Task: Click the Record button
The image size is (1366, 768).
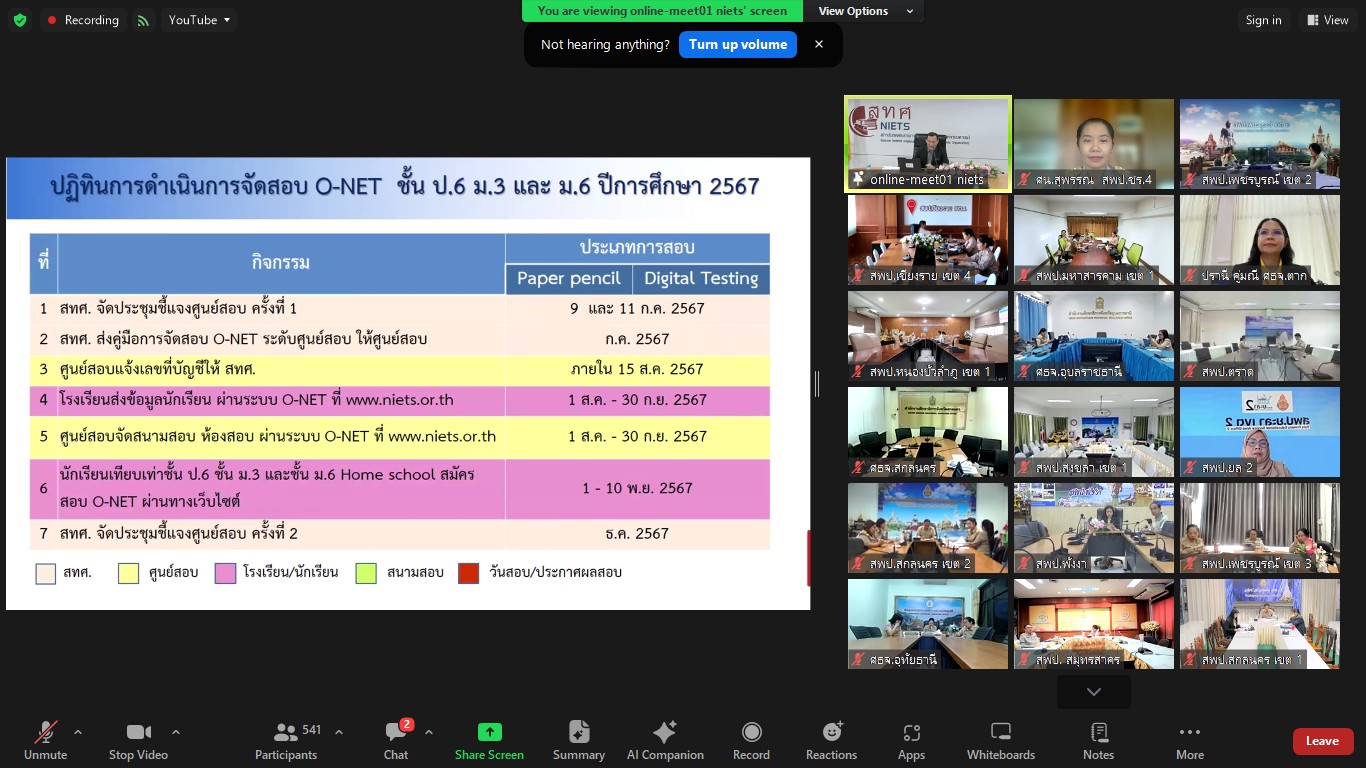Action: pos(751,741)
